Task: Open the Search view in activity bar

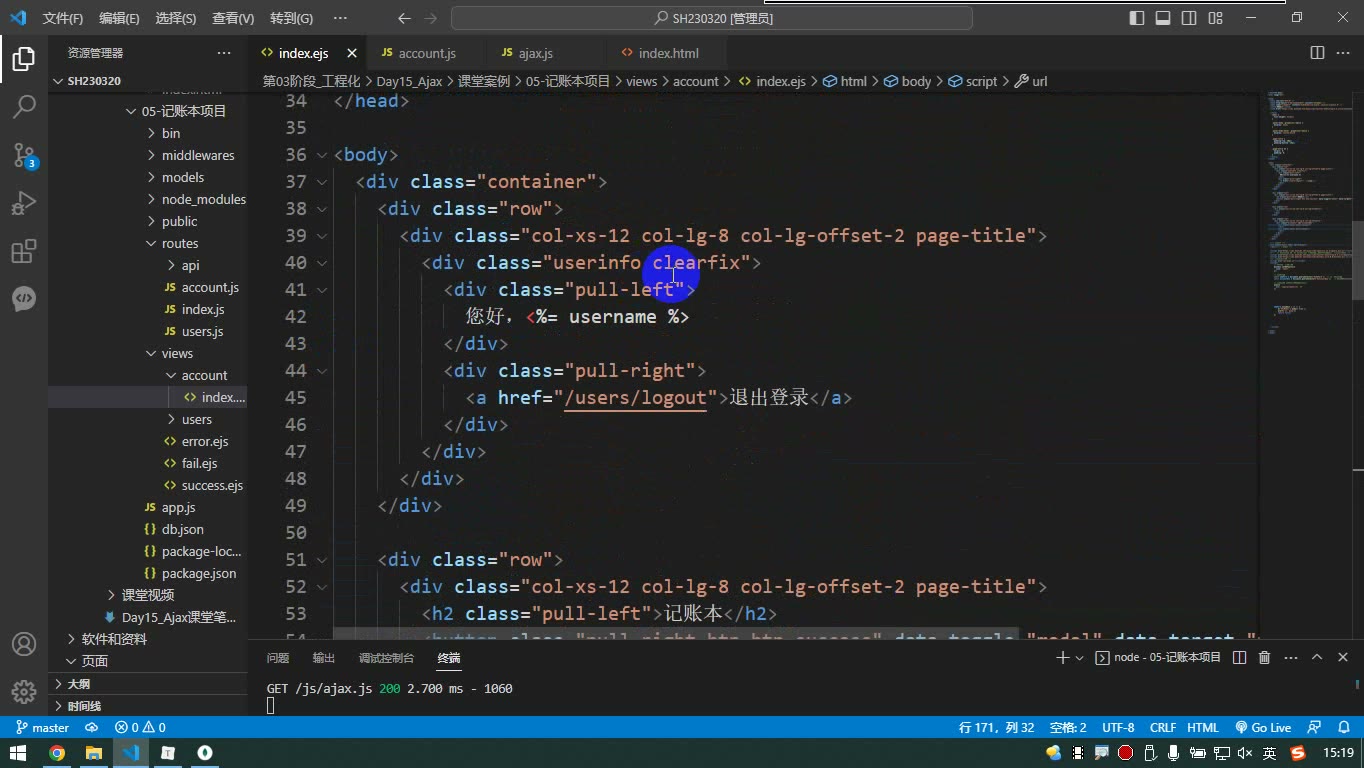Action: [x=24, y=106]
